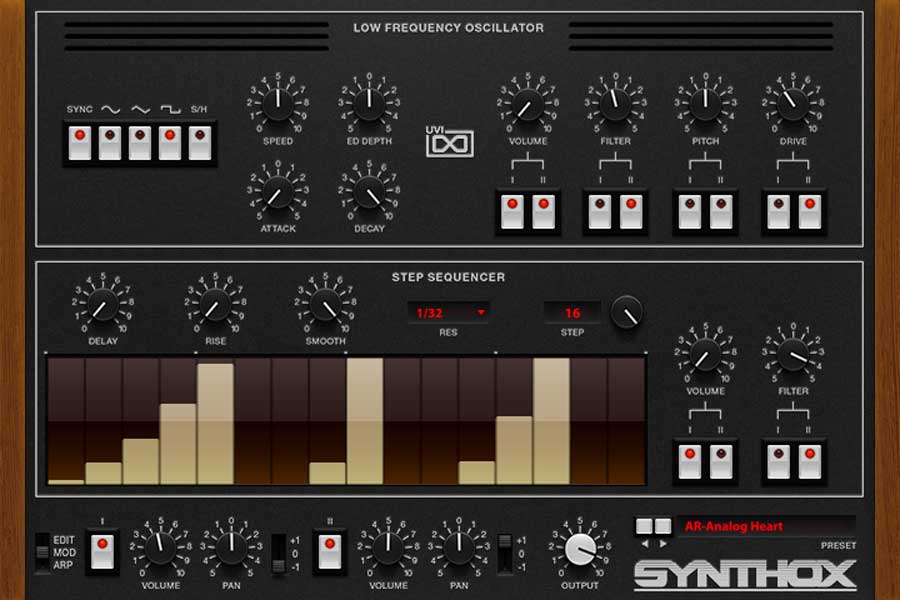Select the LFO sine waveform button
This screenshot has width=900, height=600.
click(110, 143)
